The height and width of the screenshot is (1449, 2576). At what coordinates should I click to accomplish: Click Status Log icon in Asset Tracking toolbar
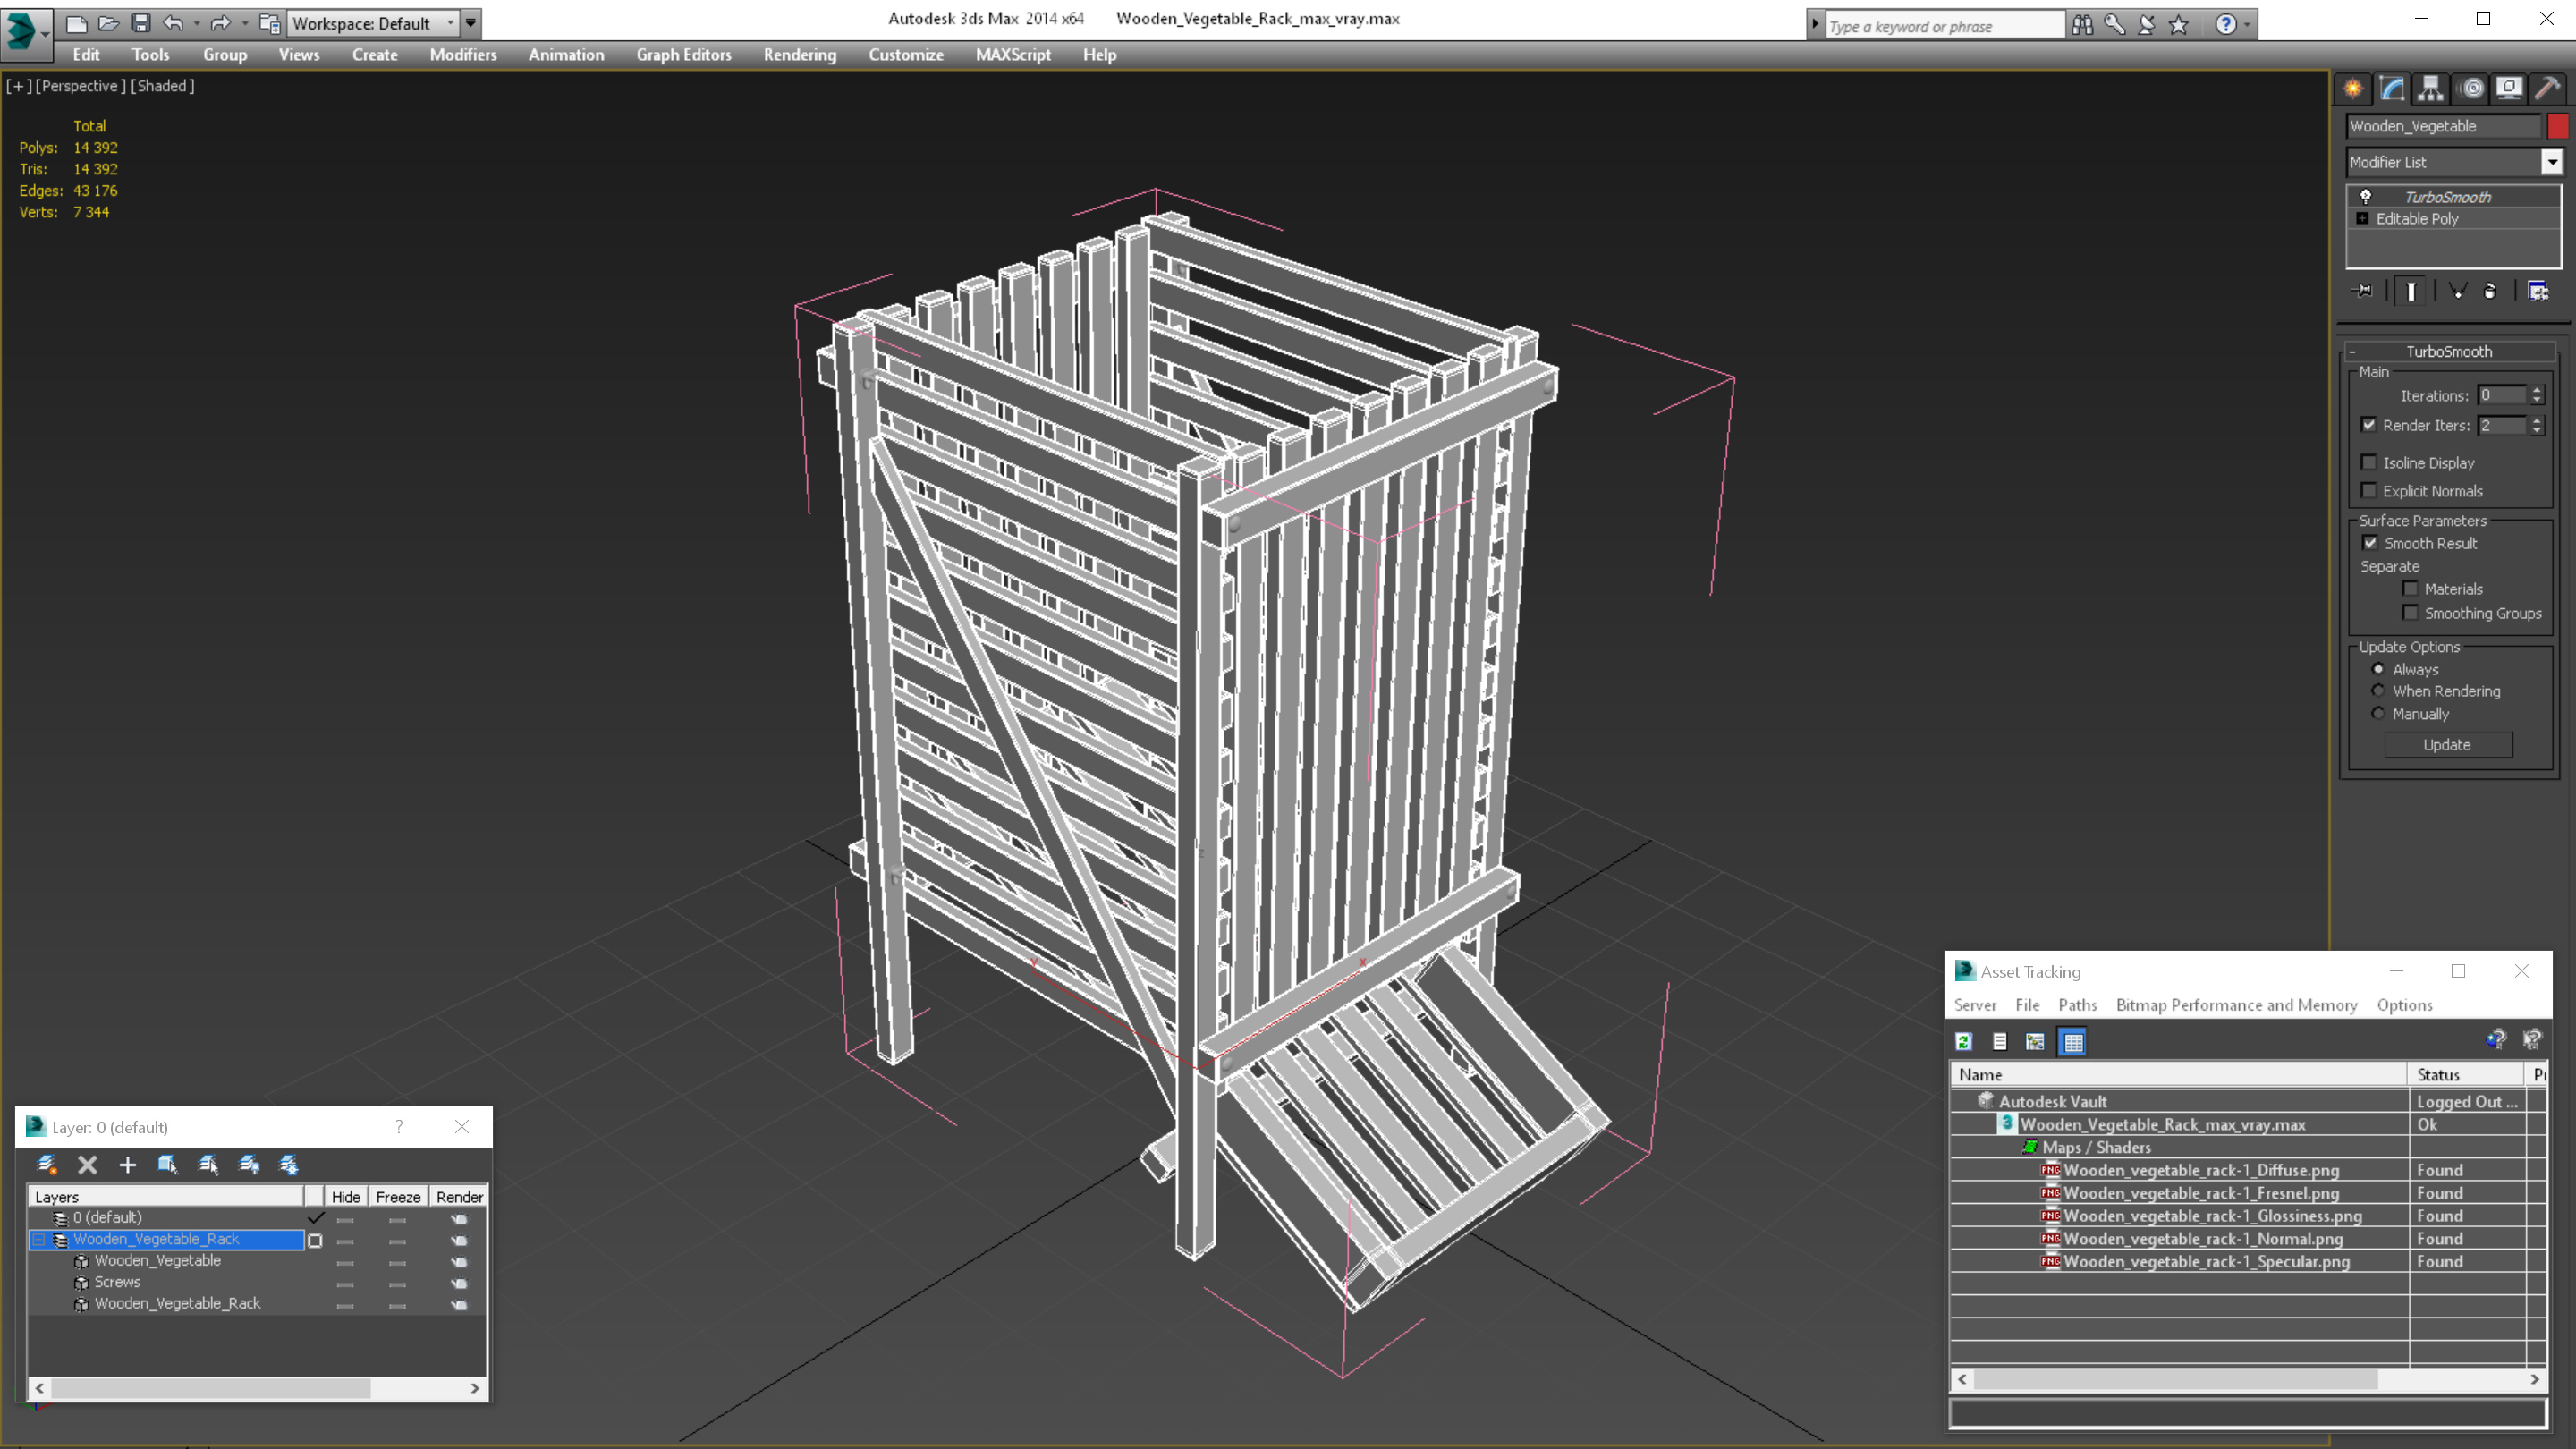click(x=2000, y=1041)
